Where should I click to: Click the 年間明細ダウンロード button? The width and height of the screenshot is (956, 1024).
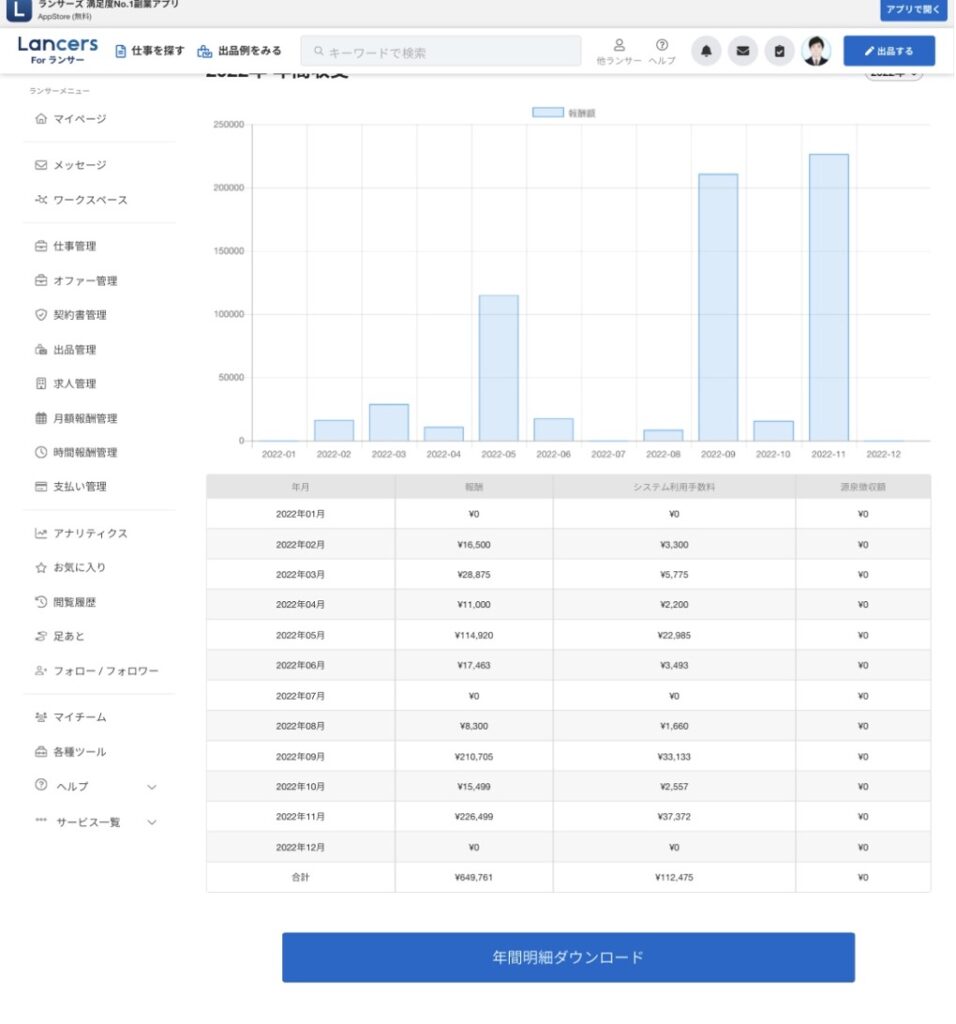[568, 957]
